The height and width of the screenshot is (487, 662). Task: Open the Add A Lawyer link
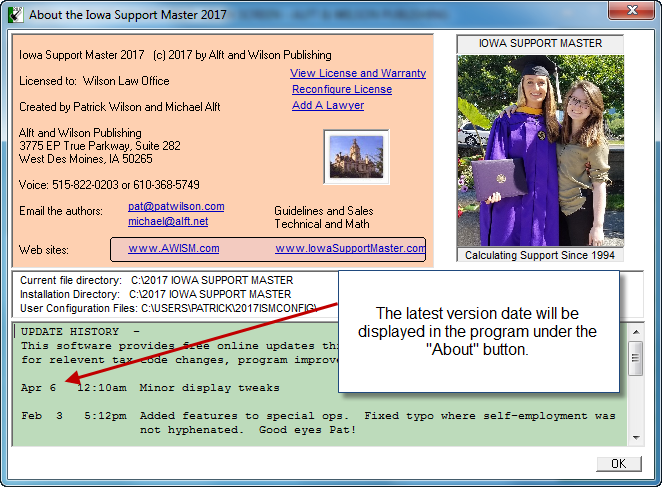[328, 105]
